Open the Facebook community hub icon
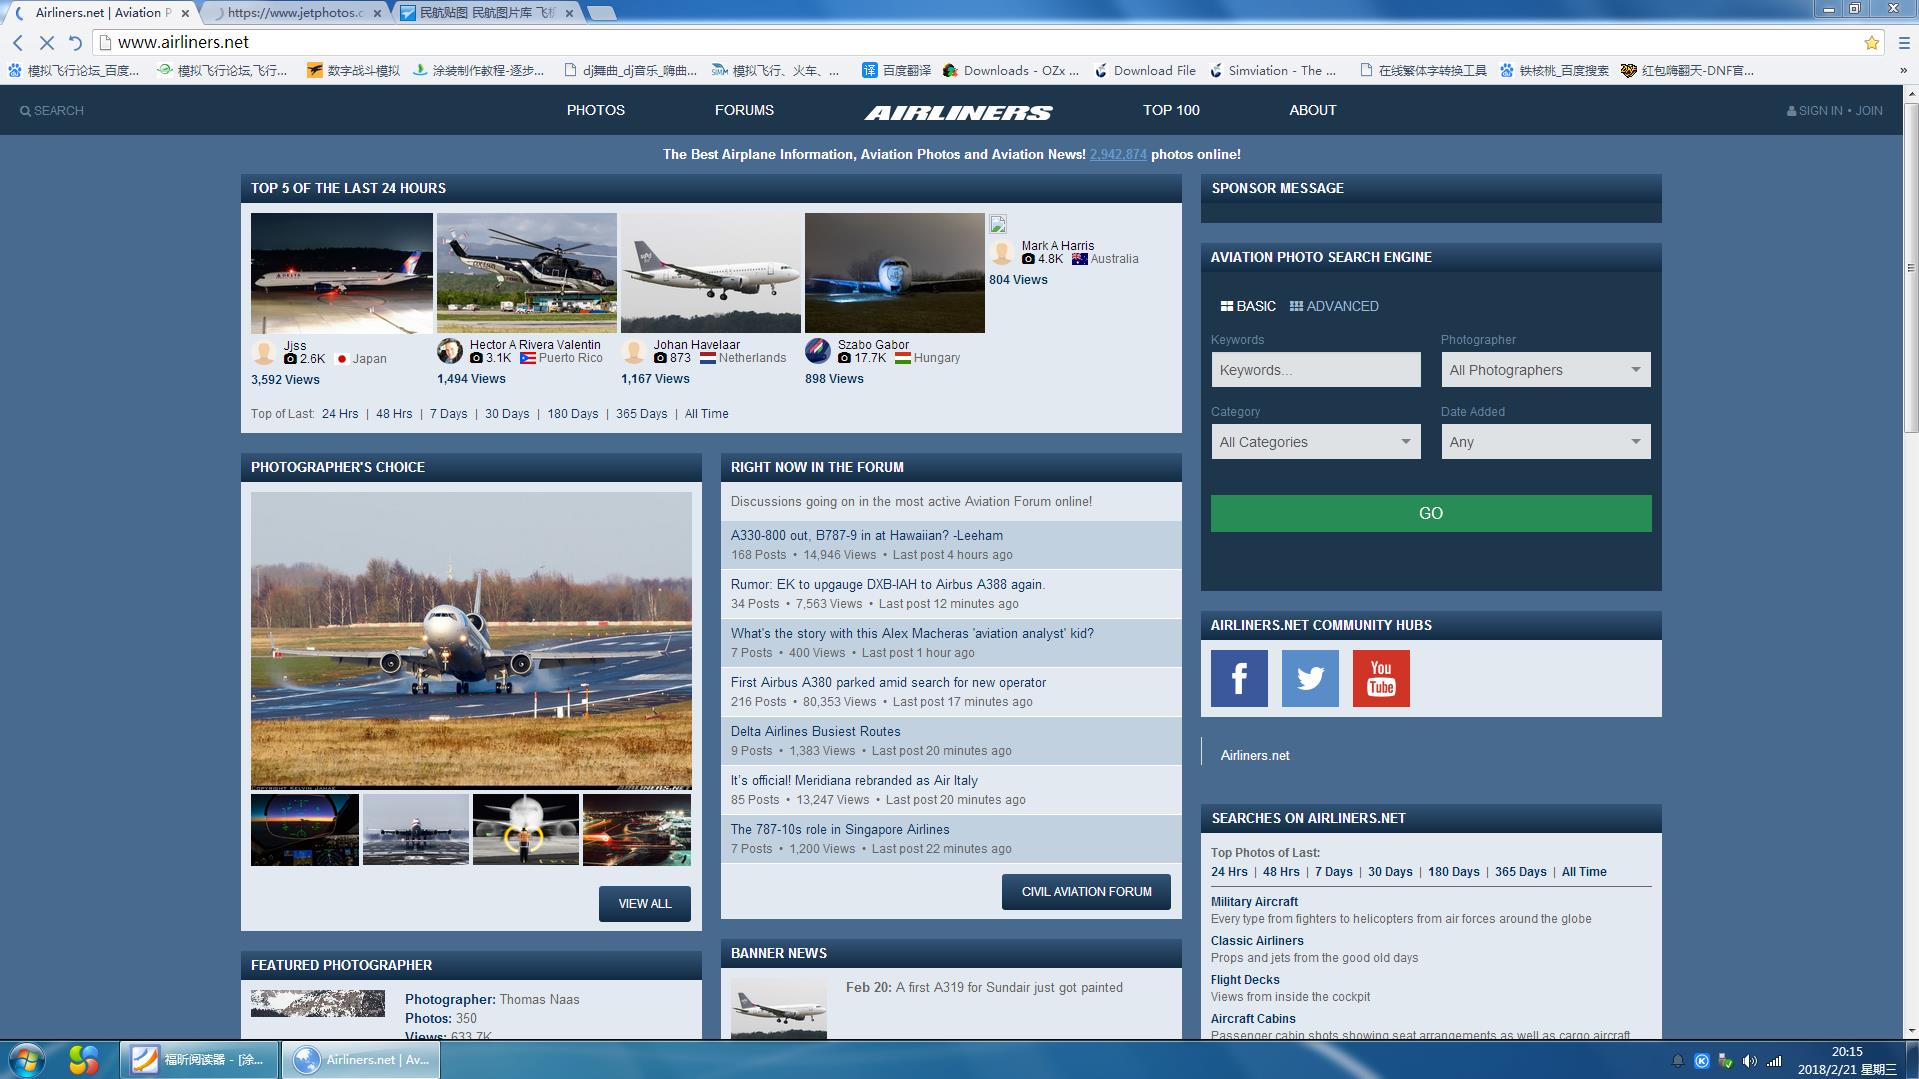The height and width of the screenshot is (1079, 1919). (x=1239, y=678)
